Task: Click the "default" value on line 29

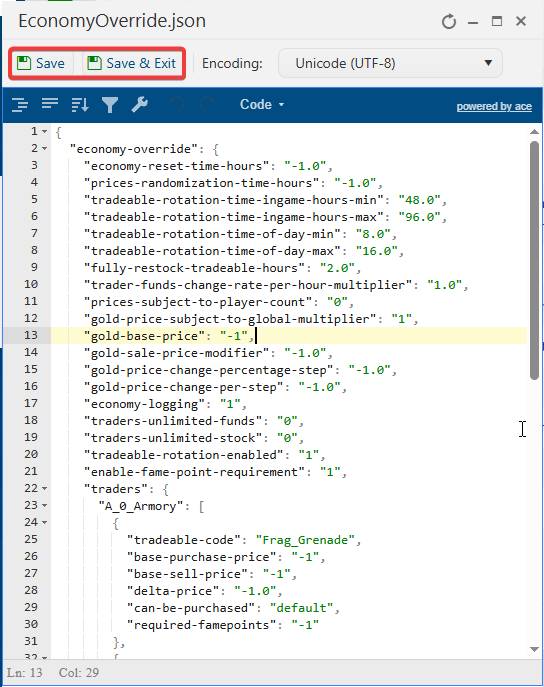Action: point(301,608)
